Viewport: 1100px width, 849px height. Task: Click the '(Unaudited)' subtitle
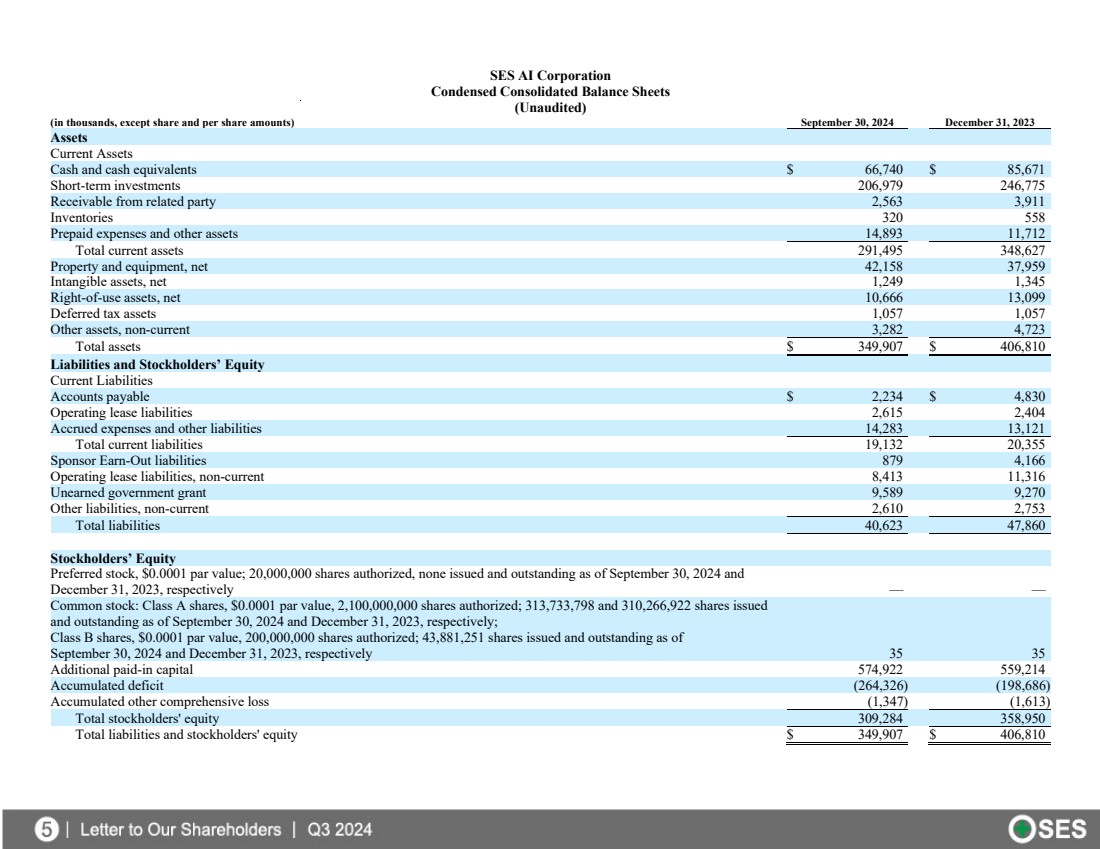[x=550, y=107]
